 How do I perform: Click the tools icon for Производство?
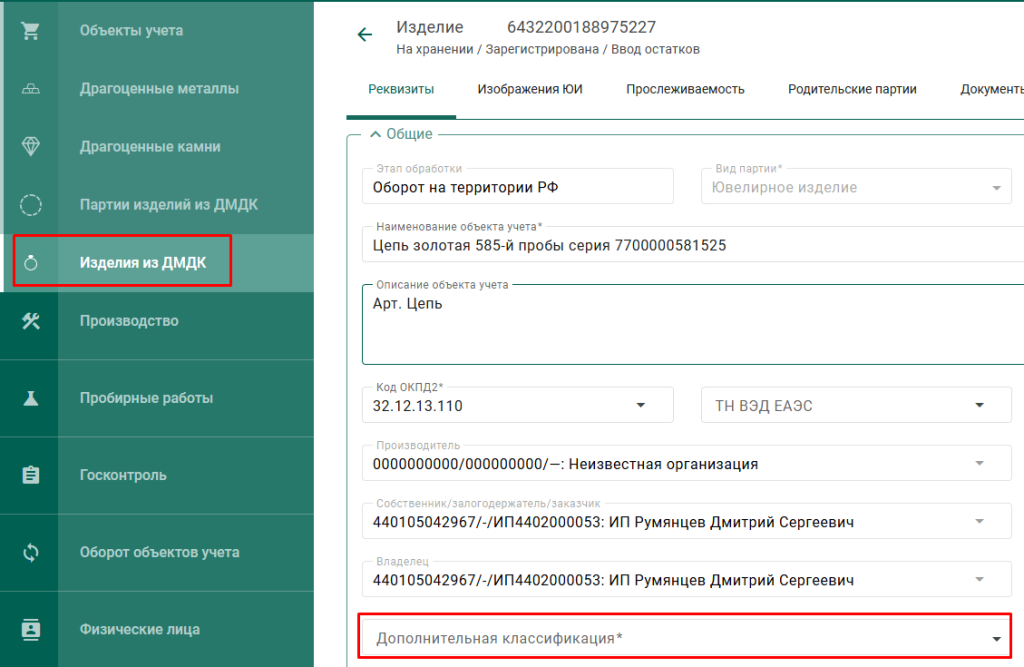pyautogui.click(x=30, y=321)
